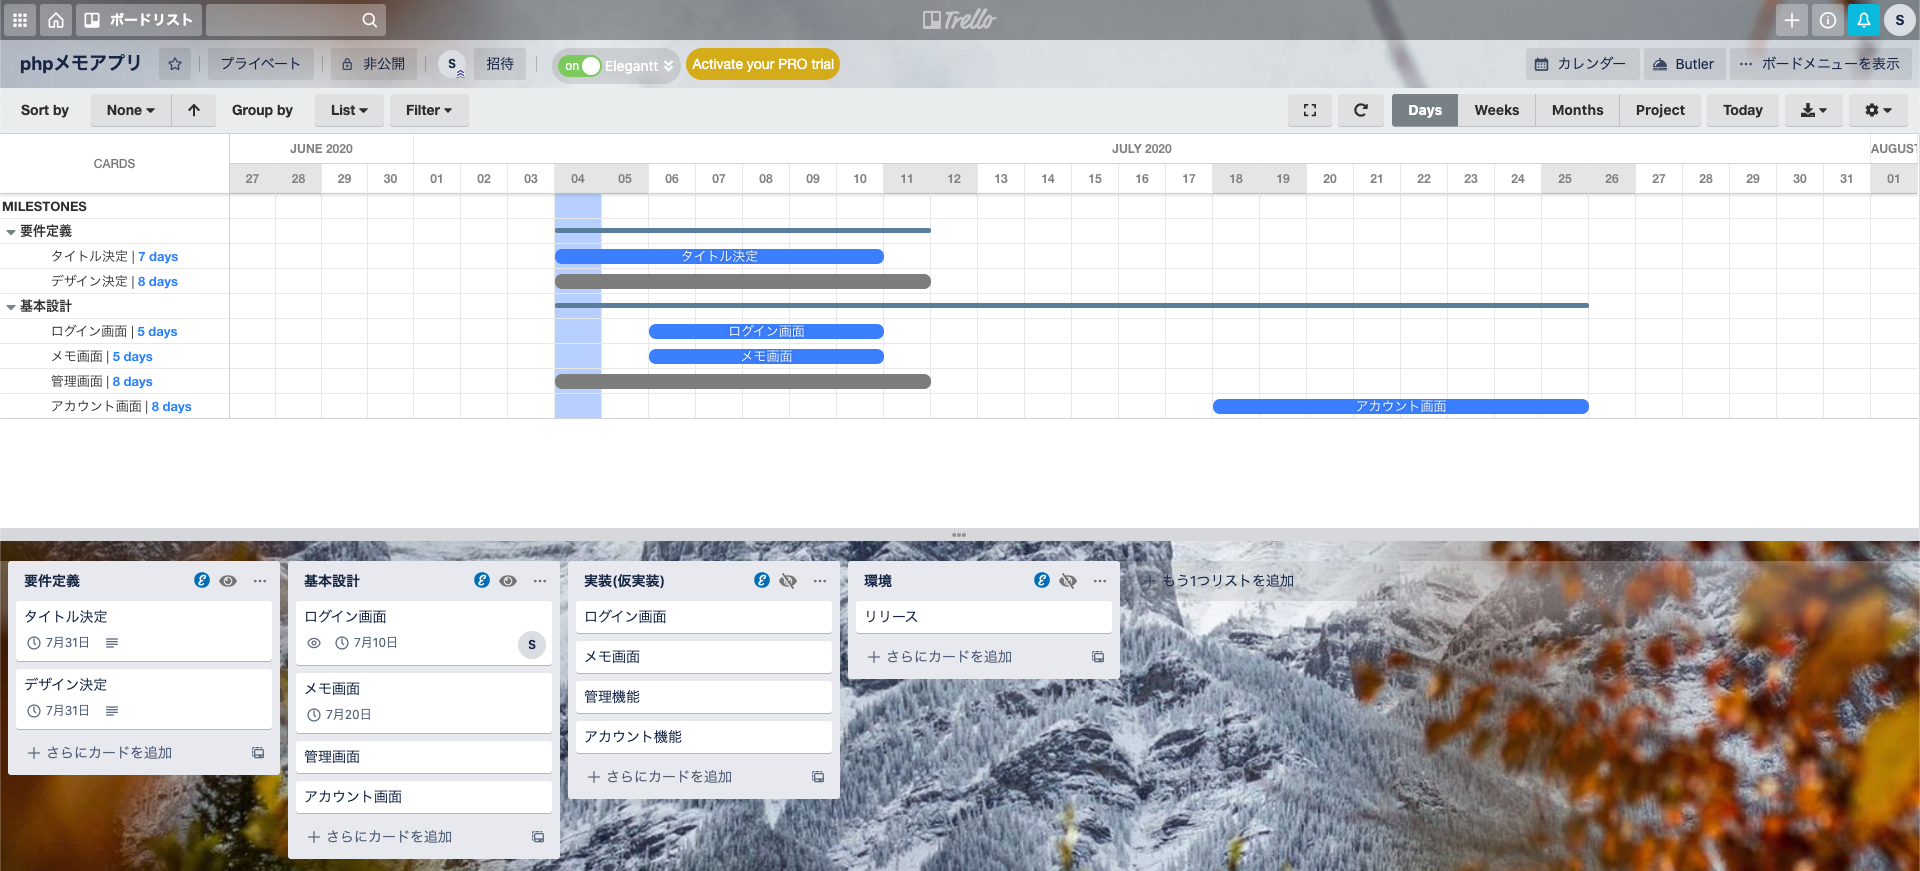Unhide the 実装(仮実装) list in Gantt

coord(788,581)
